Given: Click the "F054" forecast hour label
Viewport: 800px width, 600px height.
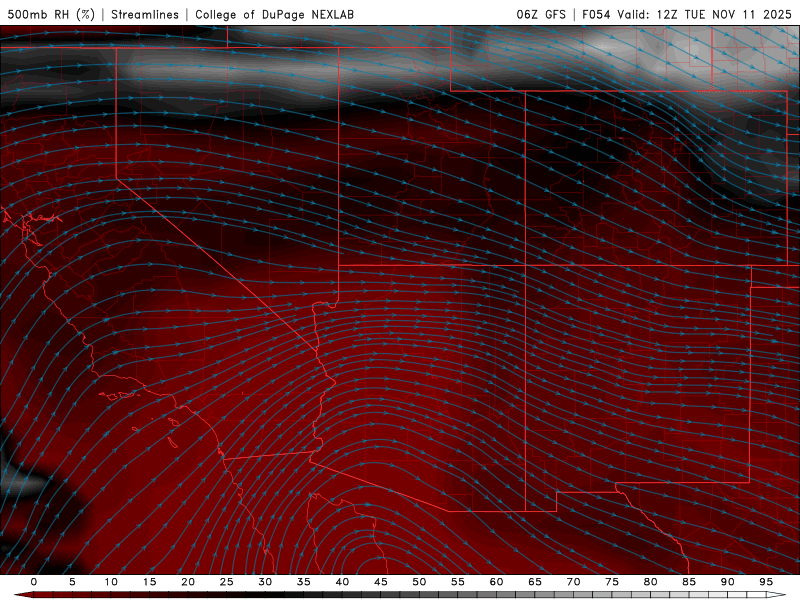Looking at the screenshot, I should tap(596, 14).
